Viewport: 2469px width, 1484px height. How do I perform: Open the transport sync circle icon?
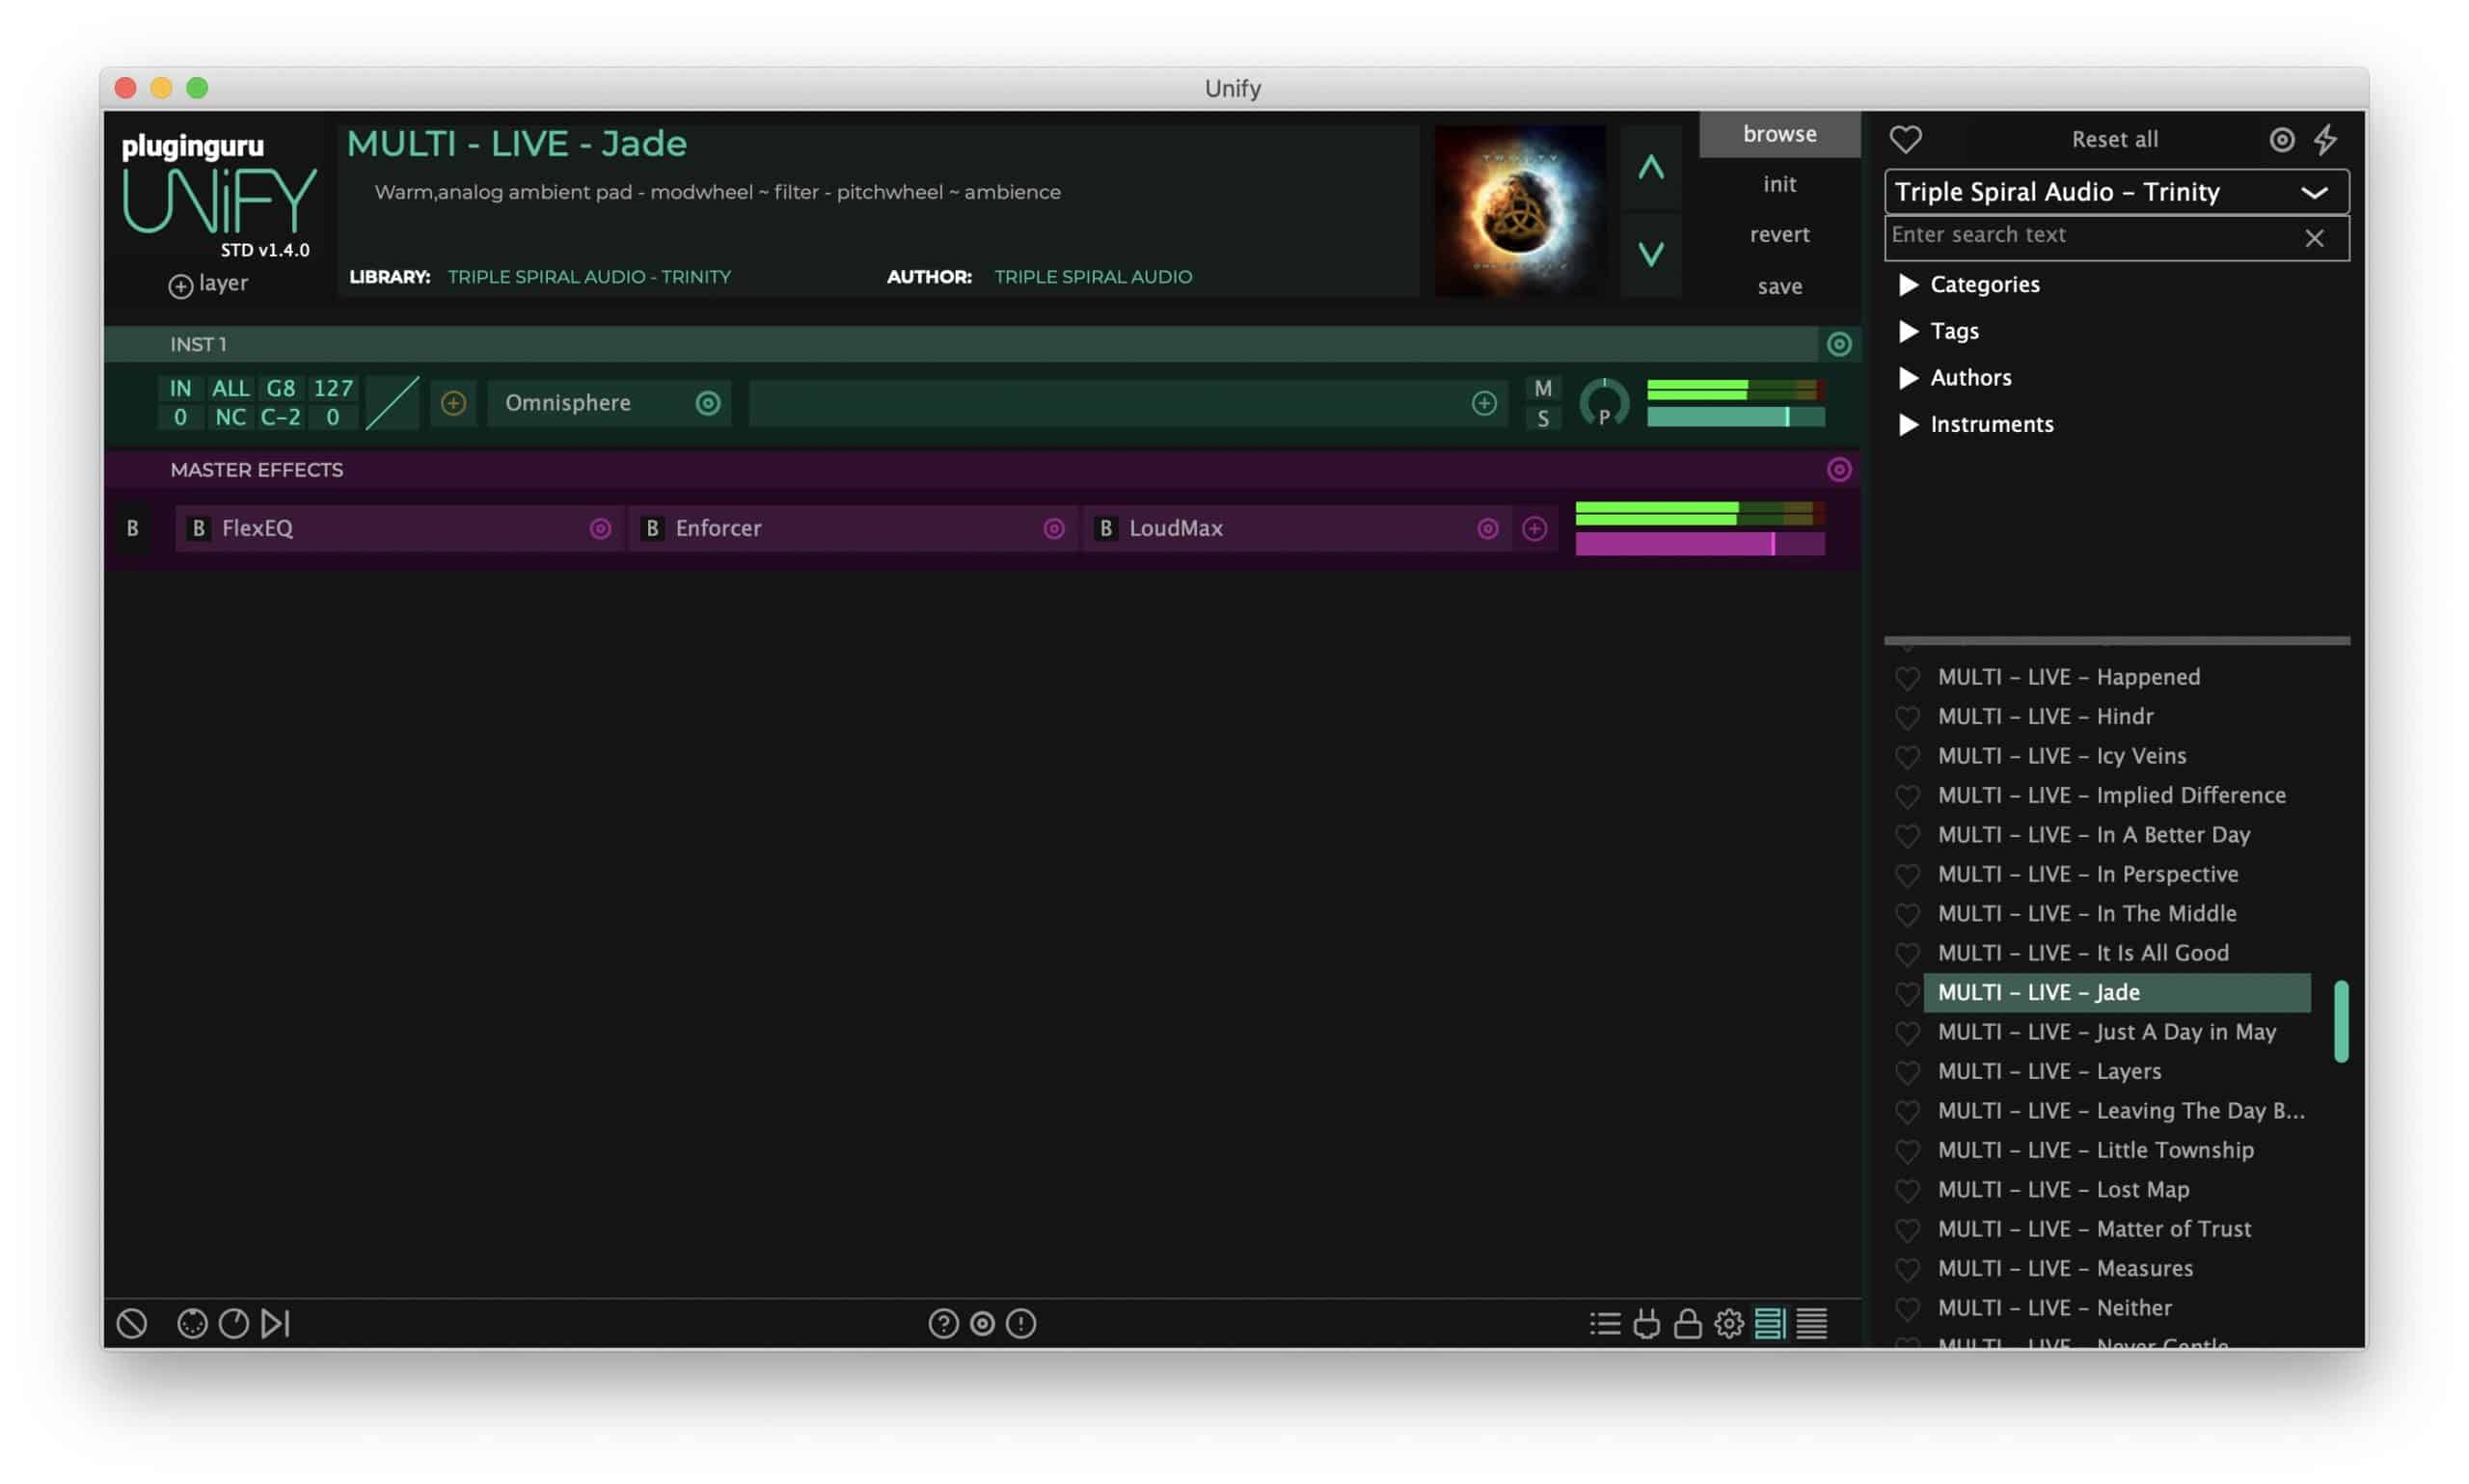192,1323
